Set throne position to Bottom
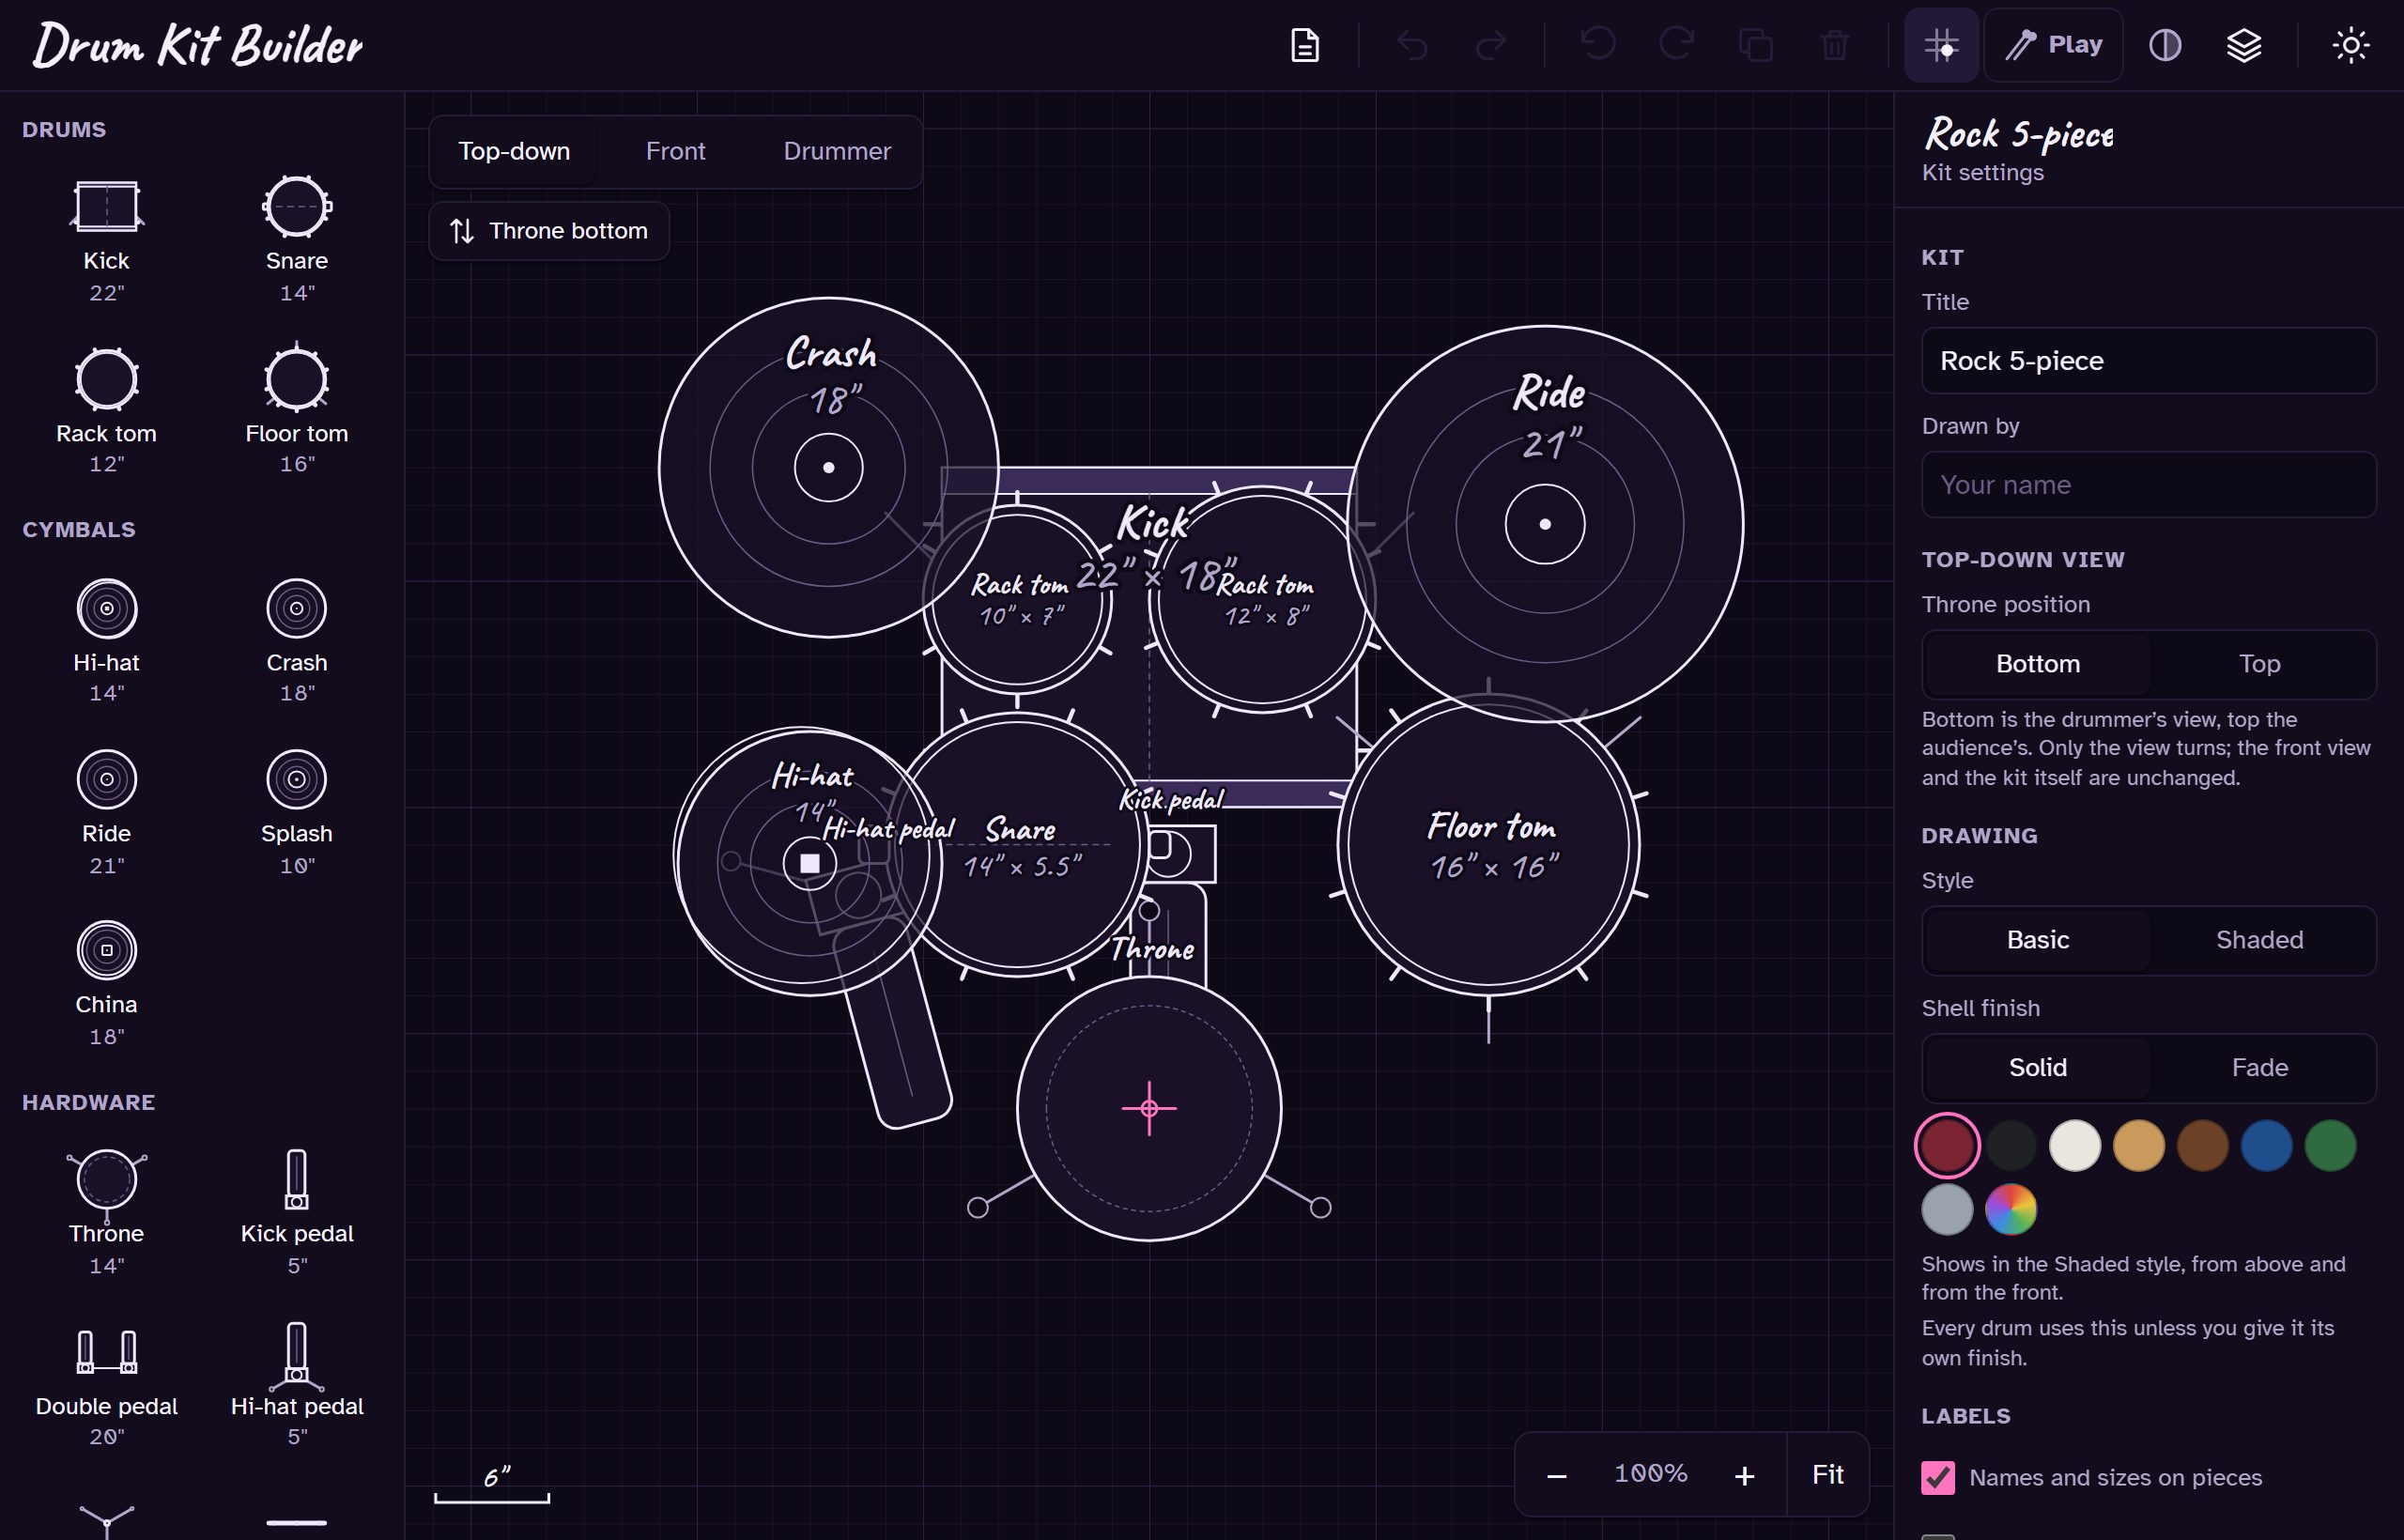This screenshot has width=2404, height=1540. pos(2037,664)
